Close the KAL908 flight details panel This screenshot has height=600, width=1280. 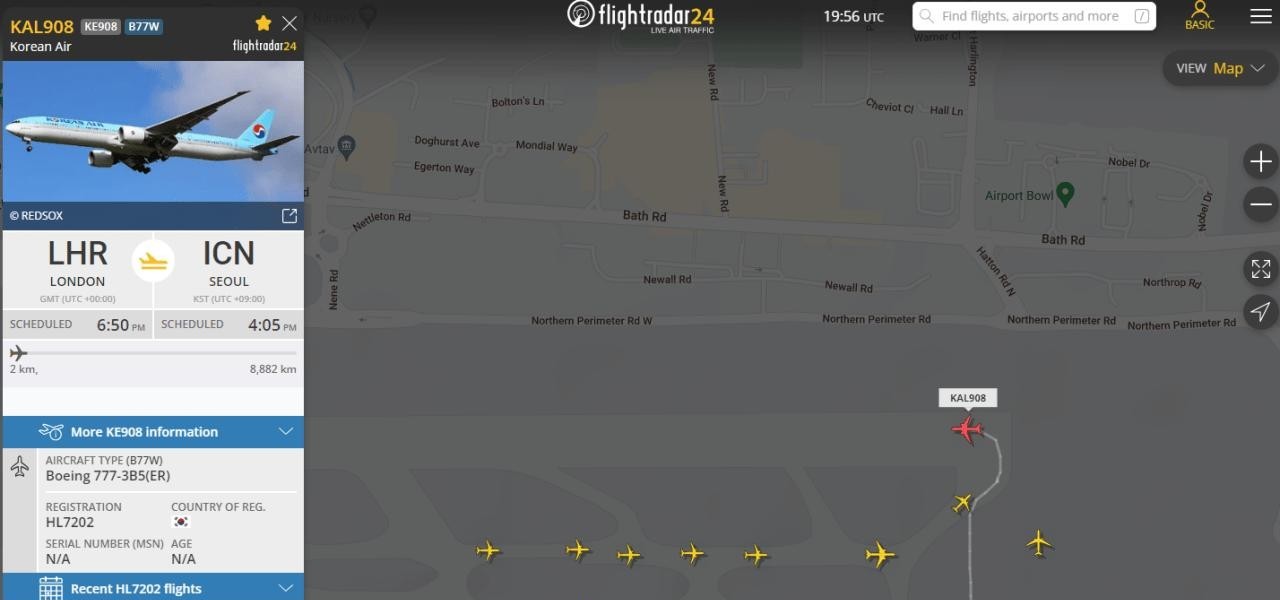(289, 23)
